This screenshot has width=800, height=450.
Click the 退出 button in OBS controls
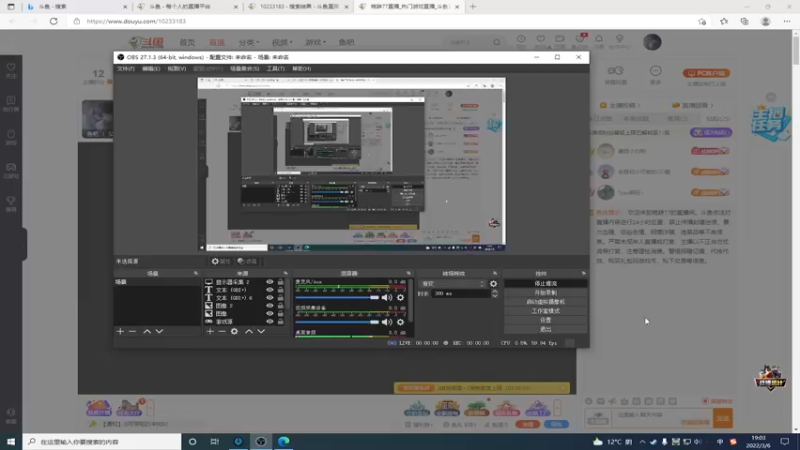click(x=545, y=330)
